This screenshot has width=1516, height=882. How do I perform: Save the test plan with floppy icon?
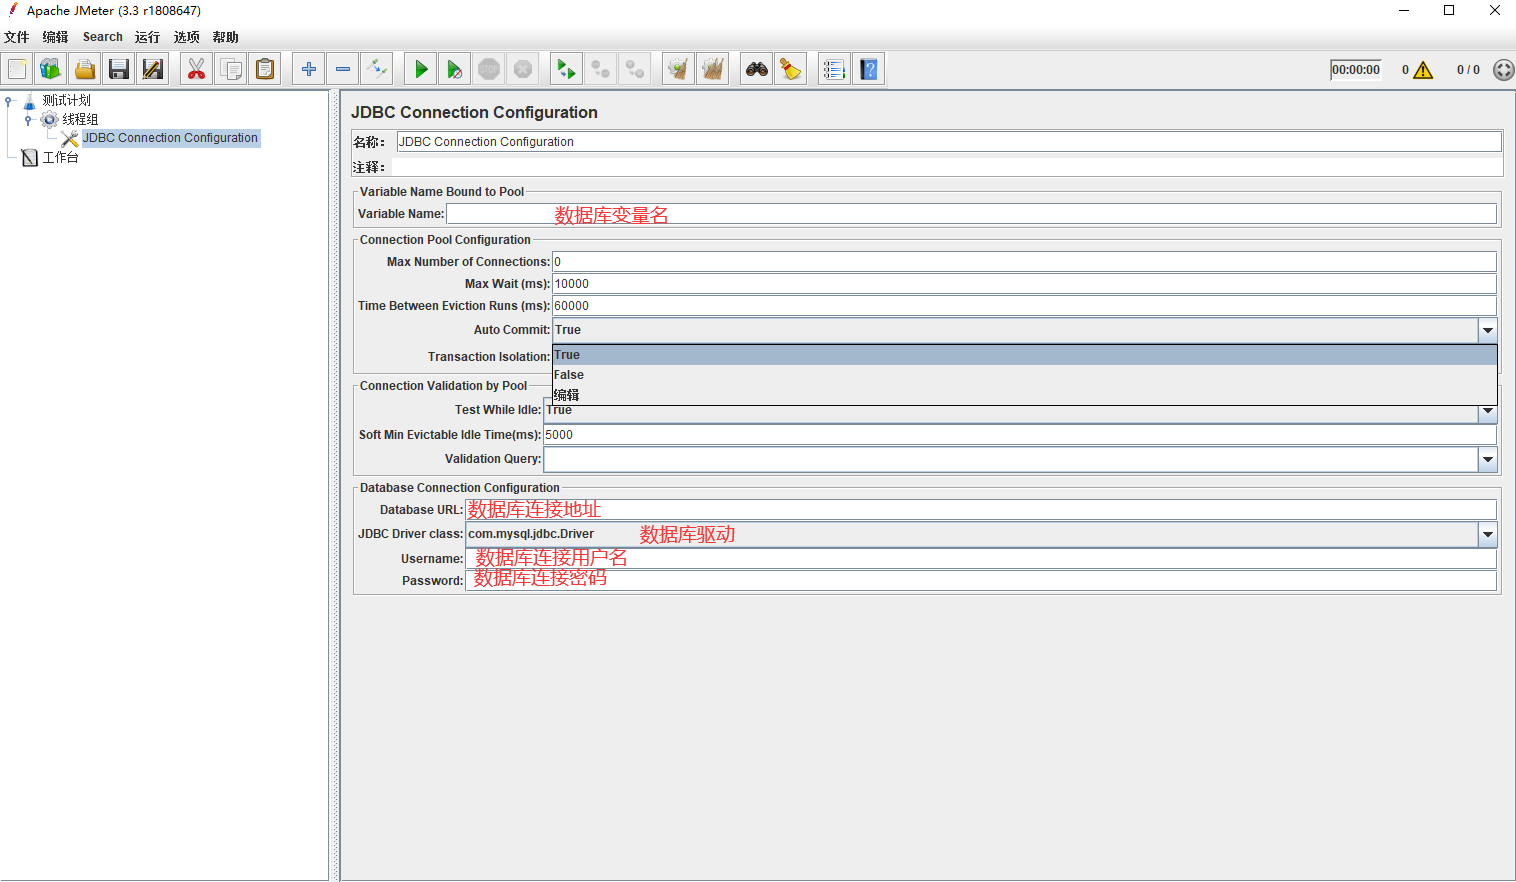(119, 69)
